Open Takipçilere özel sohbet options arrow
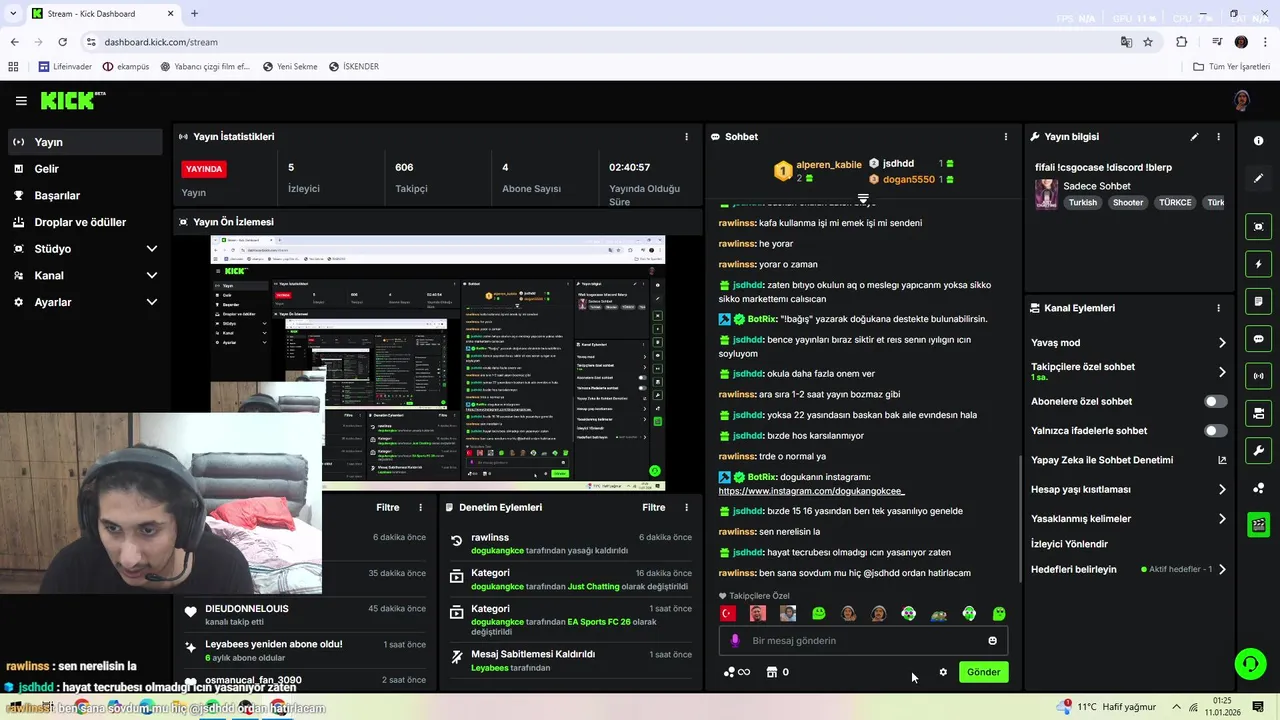Image resolution: width=1280 pixels, height=720 pixels. click(x=1222, y=372)
